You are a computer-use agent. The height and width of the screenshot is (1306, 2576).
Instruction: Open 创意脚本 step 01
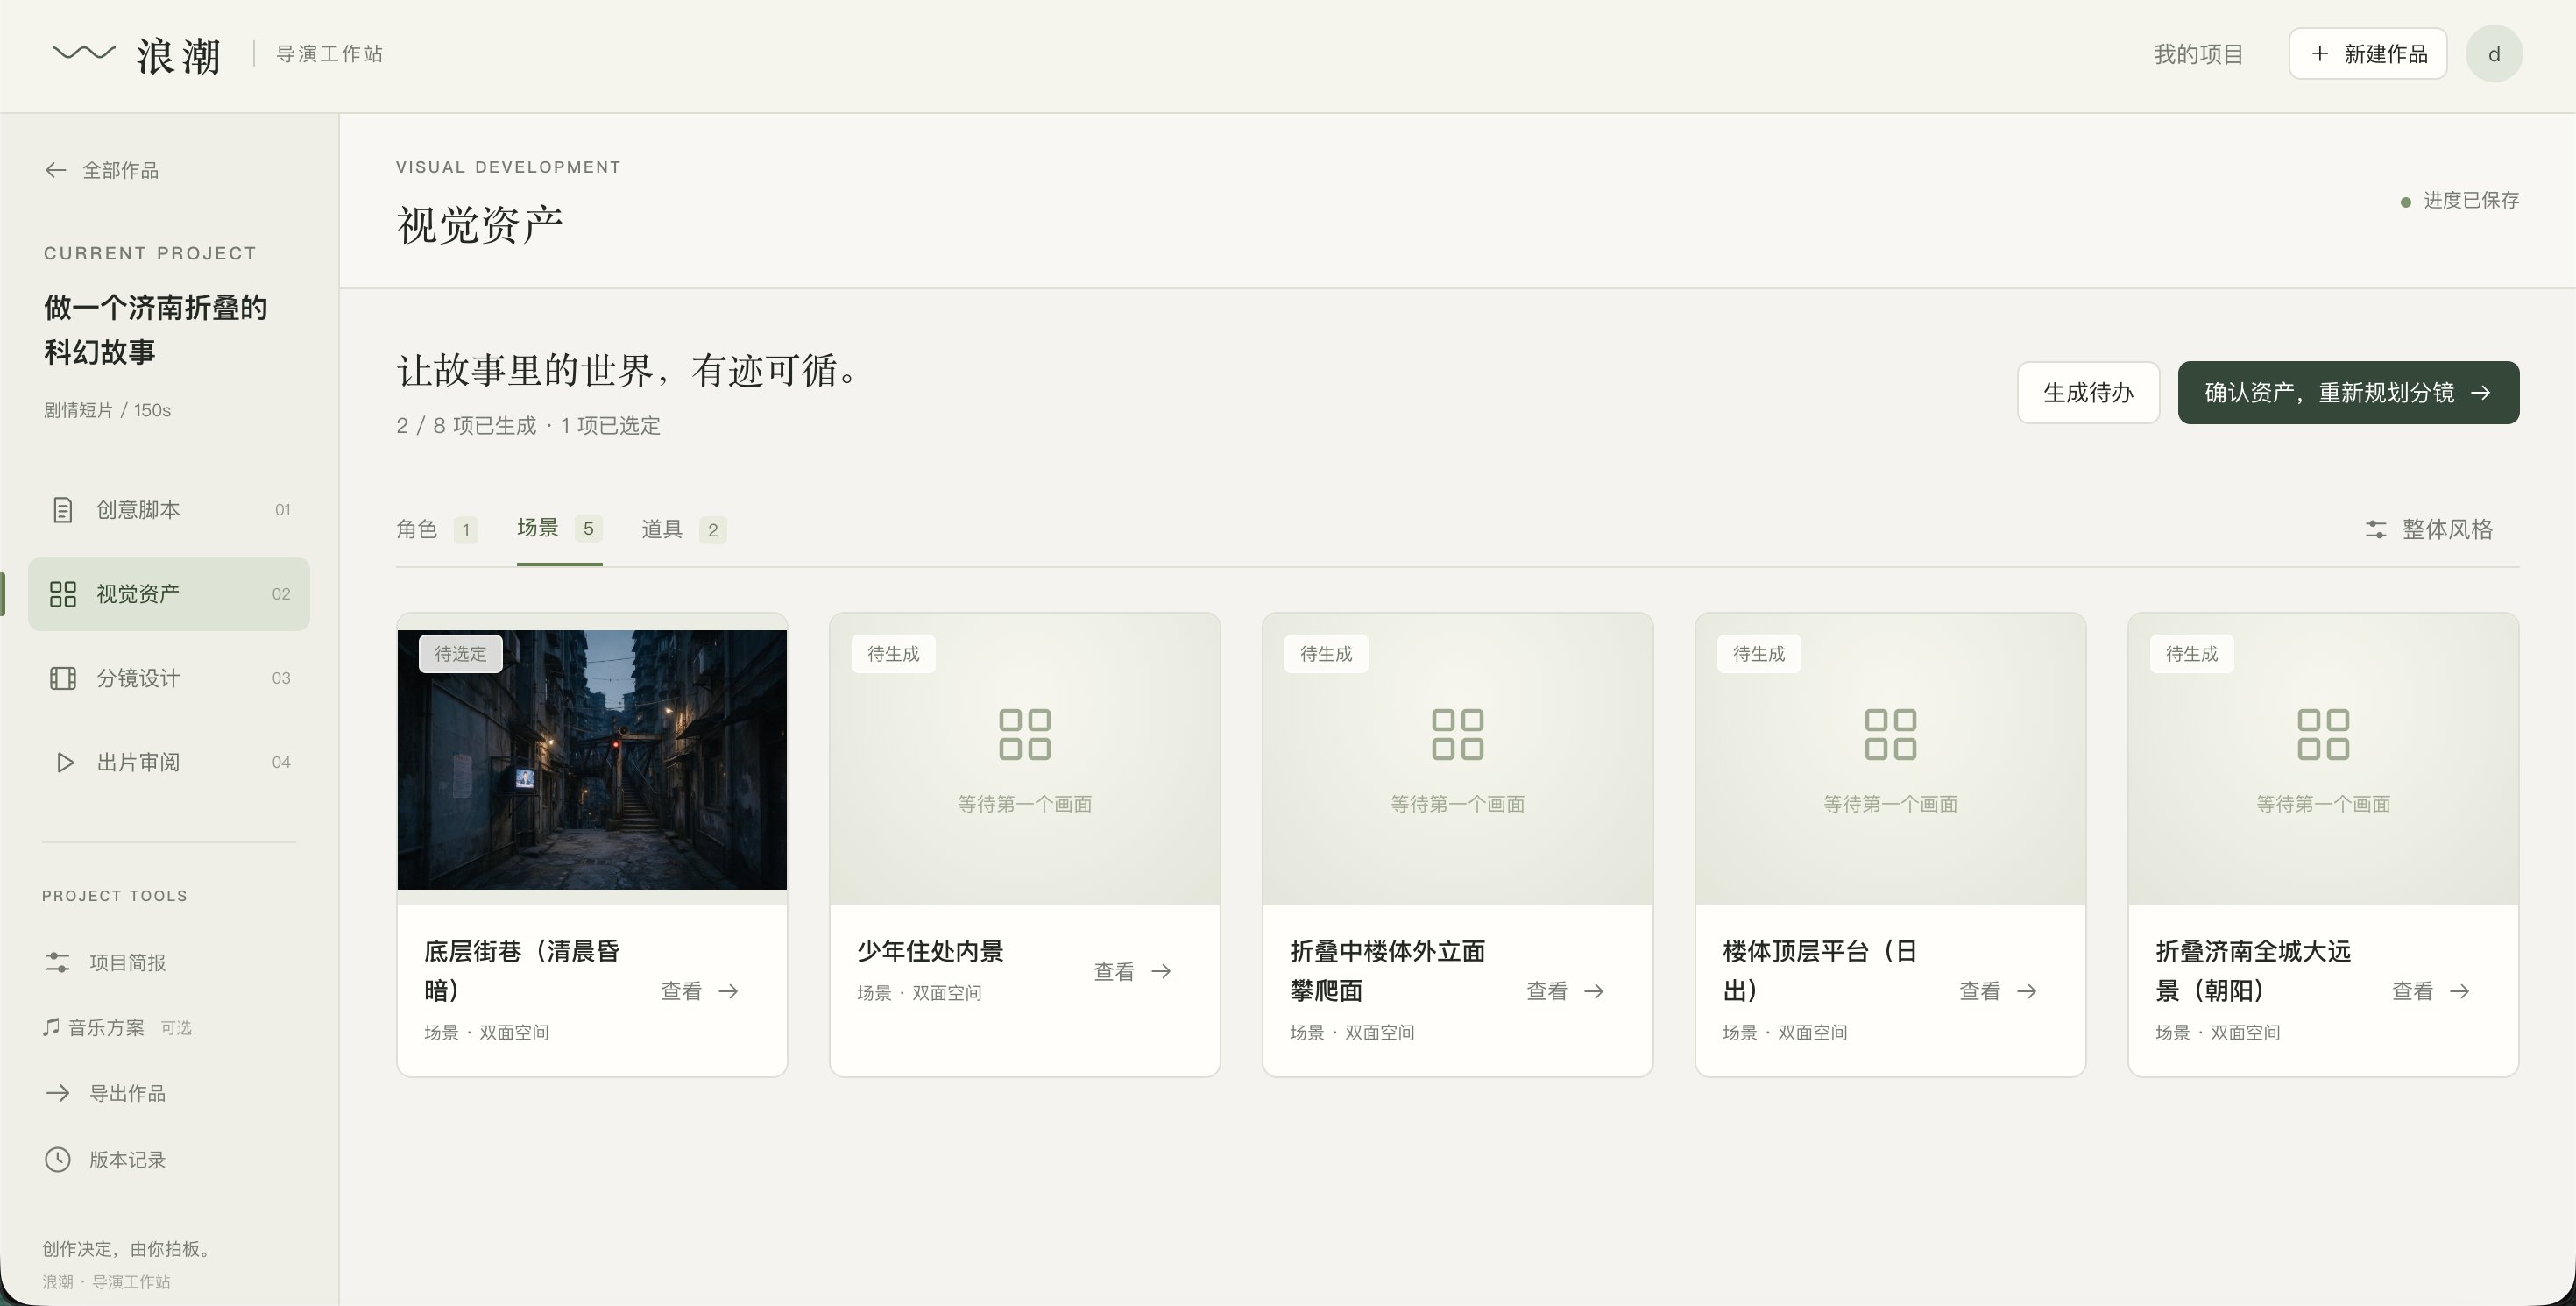[x=169, y=510]
